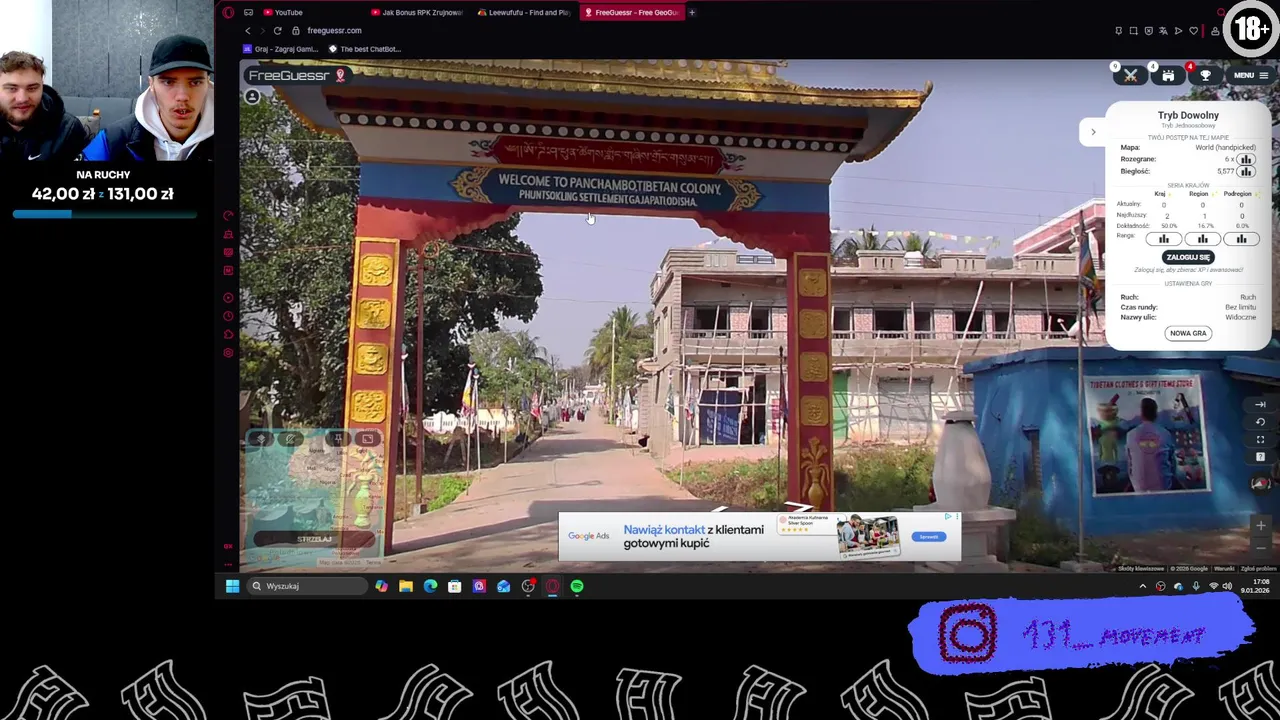Toggle the crossed-out pen option on the minimap
This screenshot has width=1280, height=720.
click(x=290, y=438)
